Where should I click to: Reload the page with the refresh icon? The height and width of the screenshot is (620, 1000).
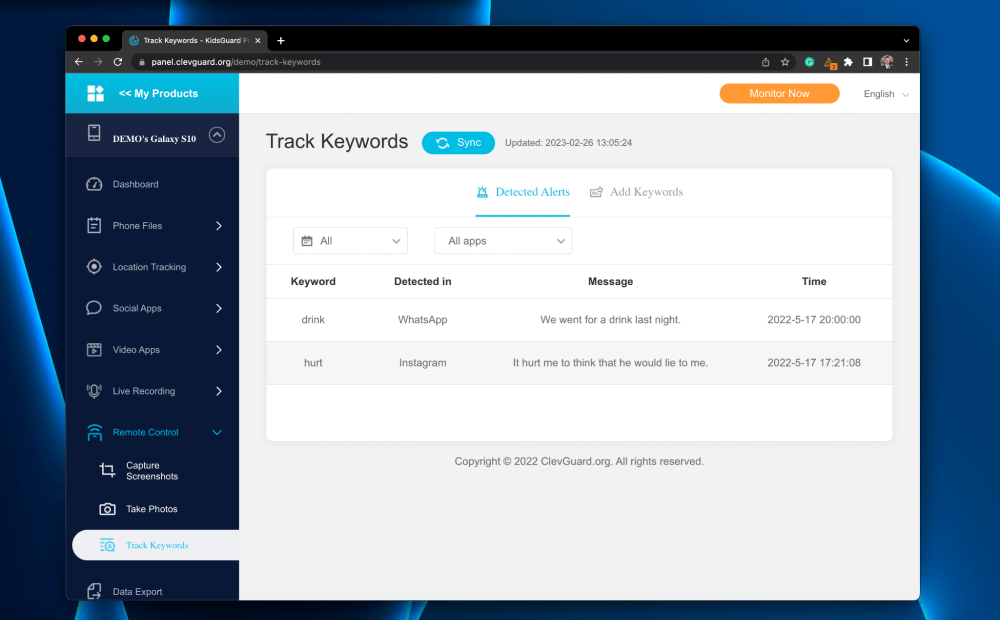pos(118,62)
